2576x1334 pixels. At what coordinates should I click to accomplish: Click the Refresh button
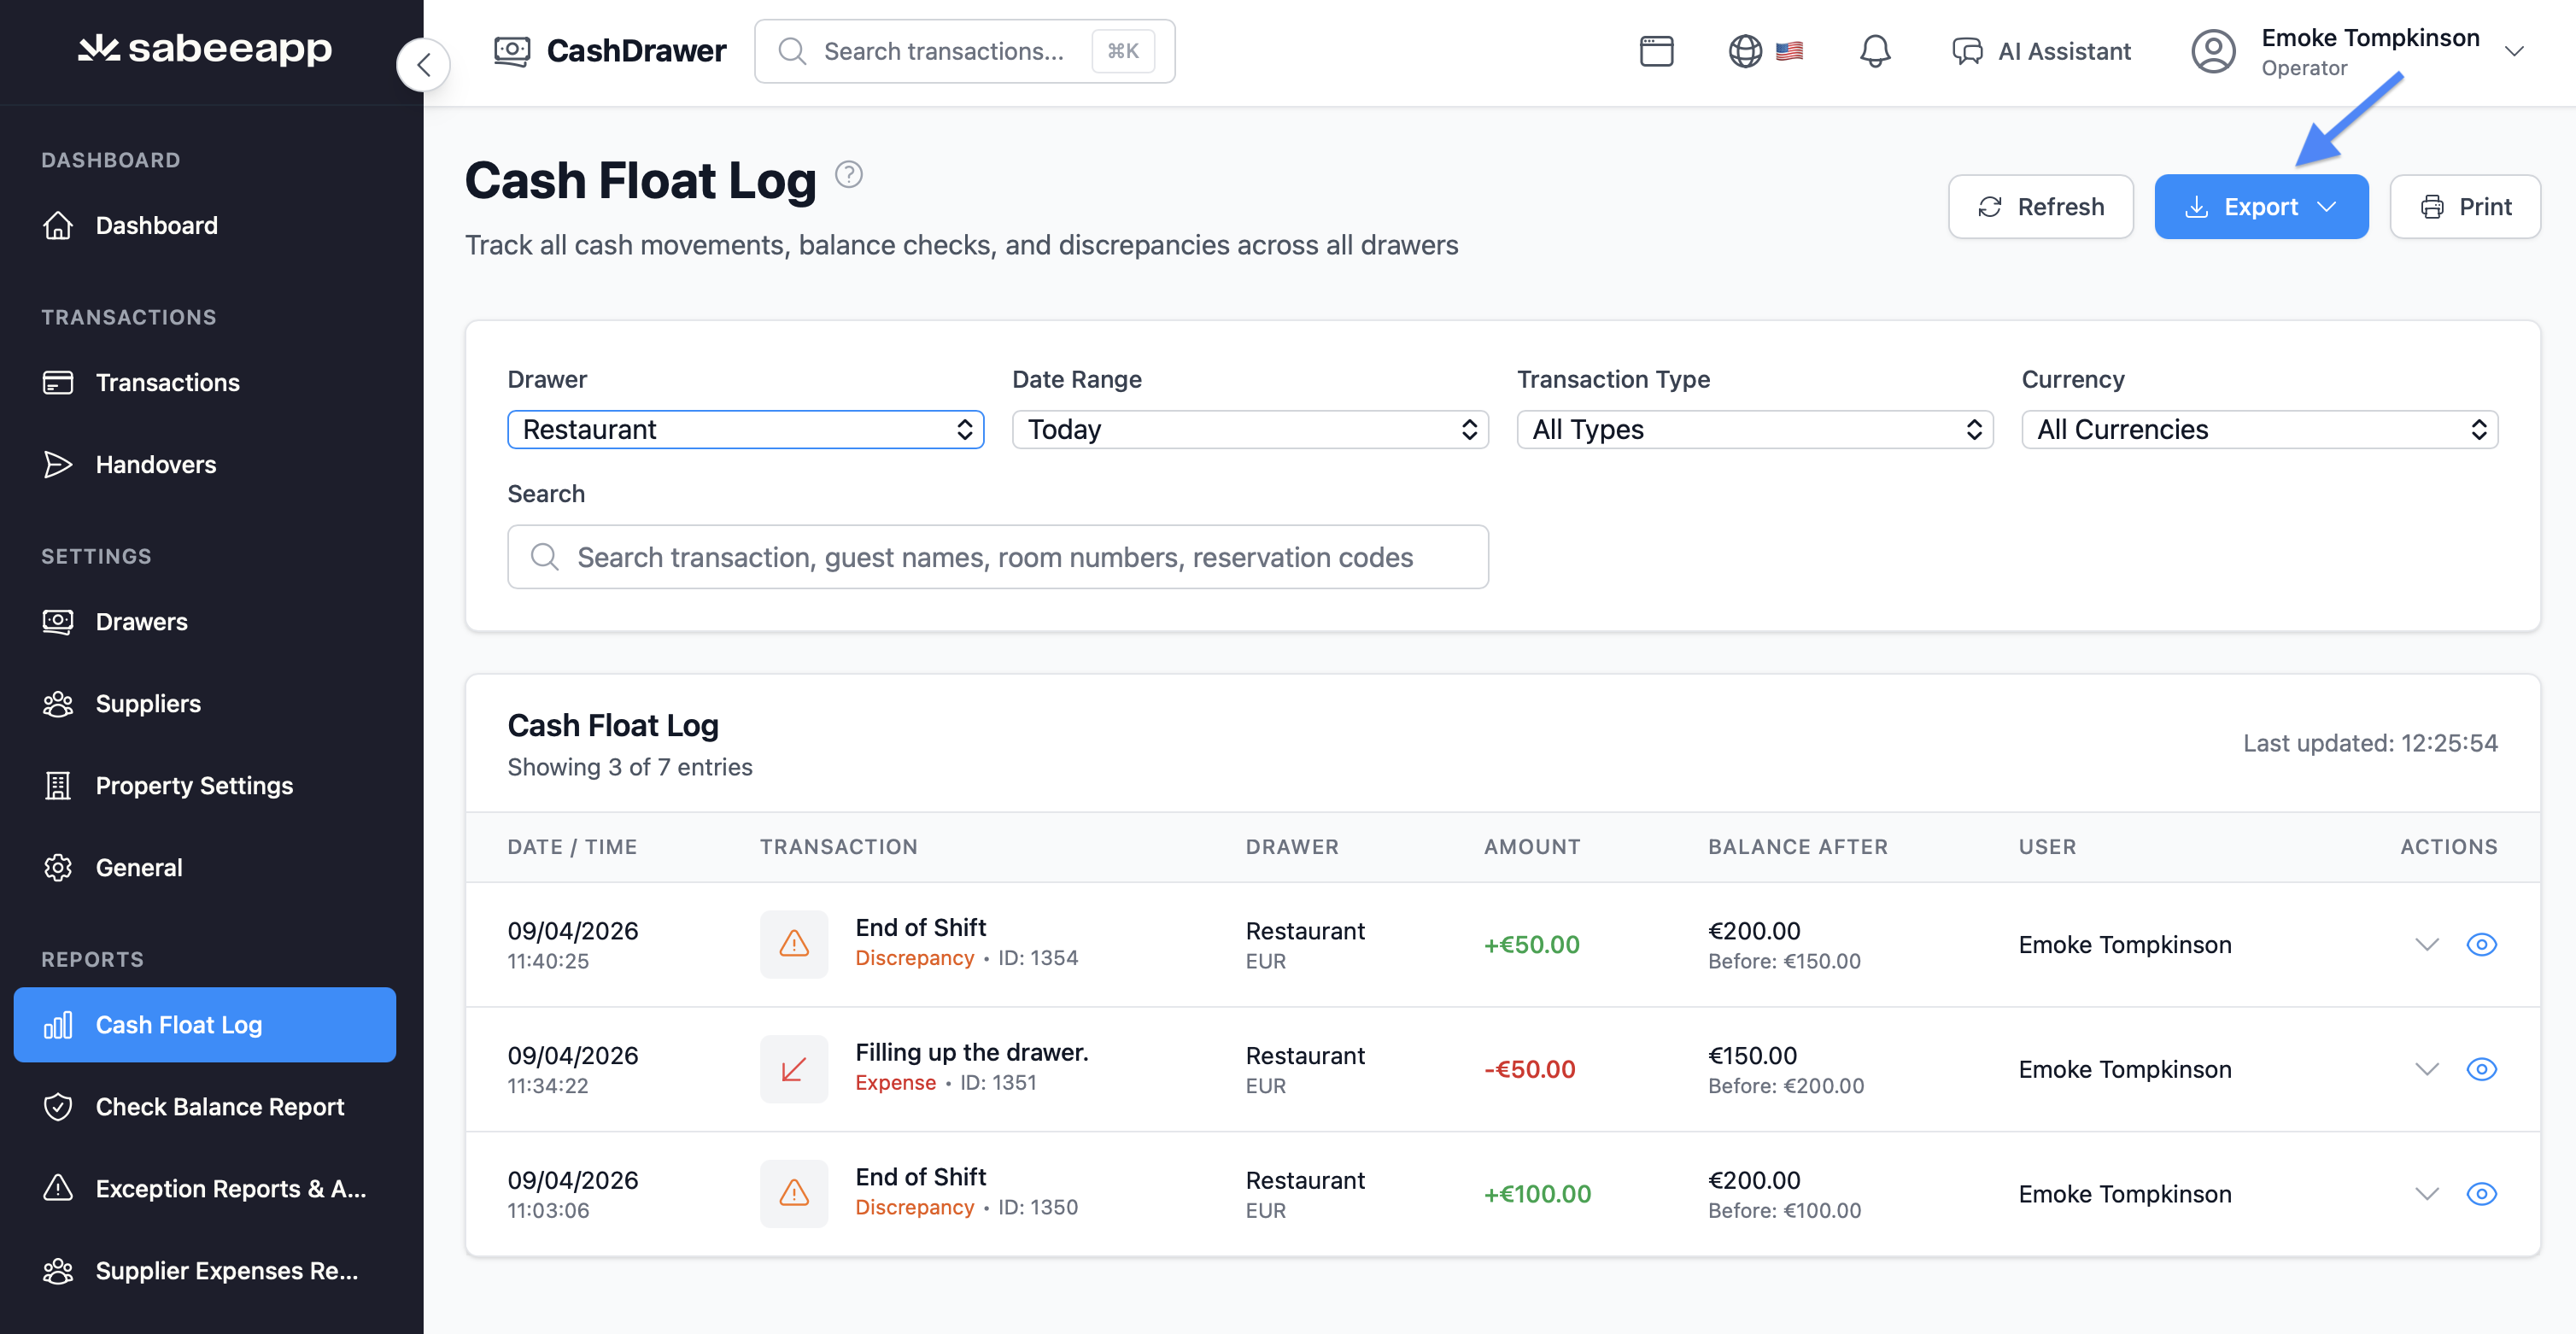[2040, 207]
